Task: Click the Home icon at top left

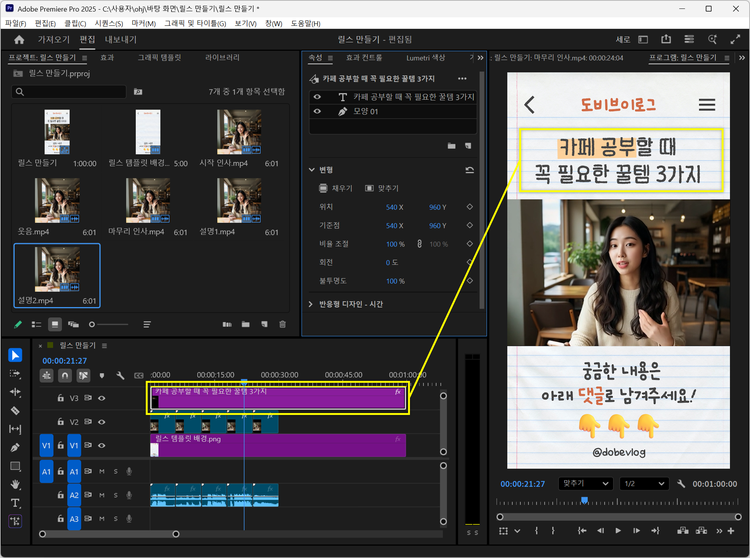Action: (18, 40)
